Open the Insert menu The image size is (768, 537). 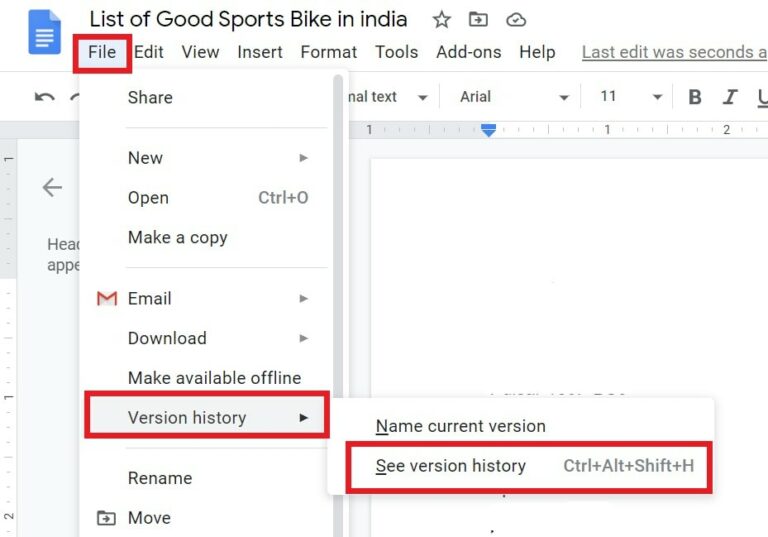(x=260, y=52)
